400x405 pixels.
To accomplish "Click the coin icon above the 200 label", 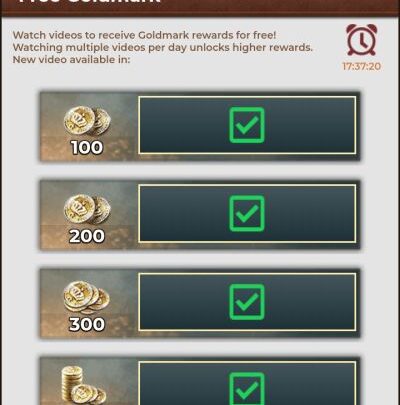I will pos(87,209).
